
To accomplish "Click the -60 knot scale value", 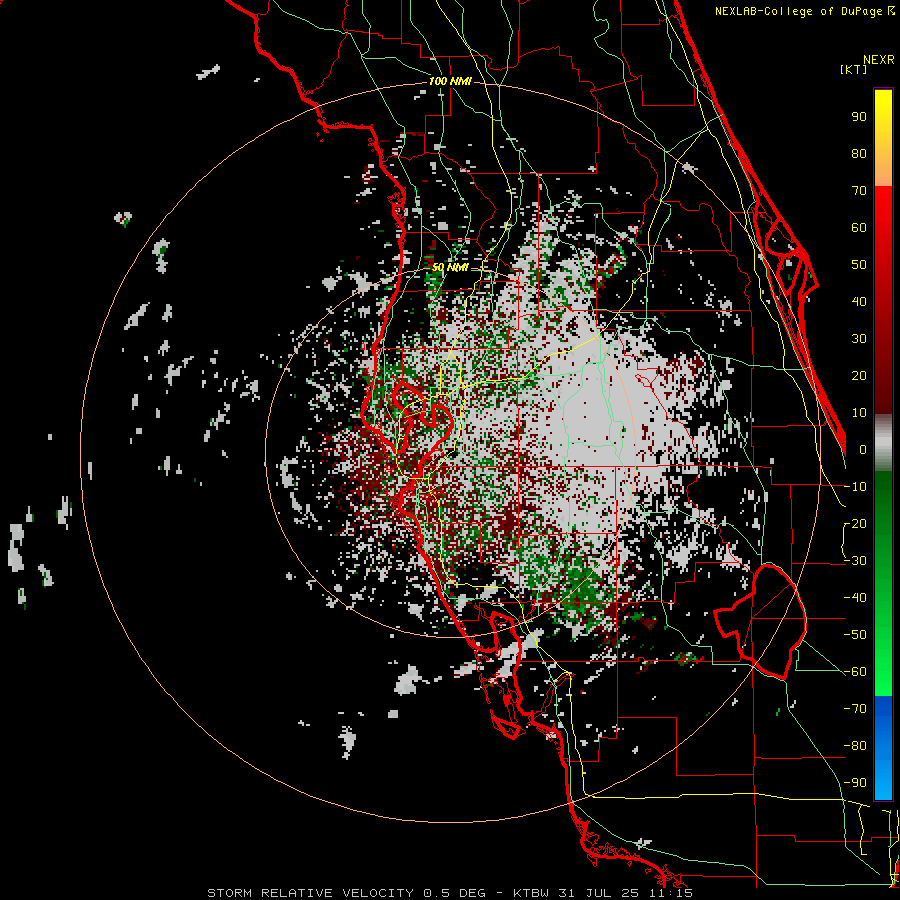I will [x=855, y=672].
